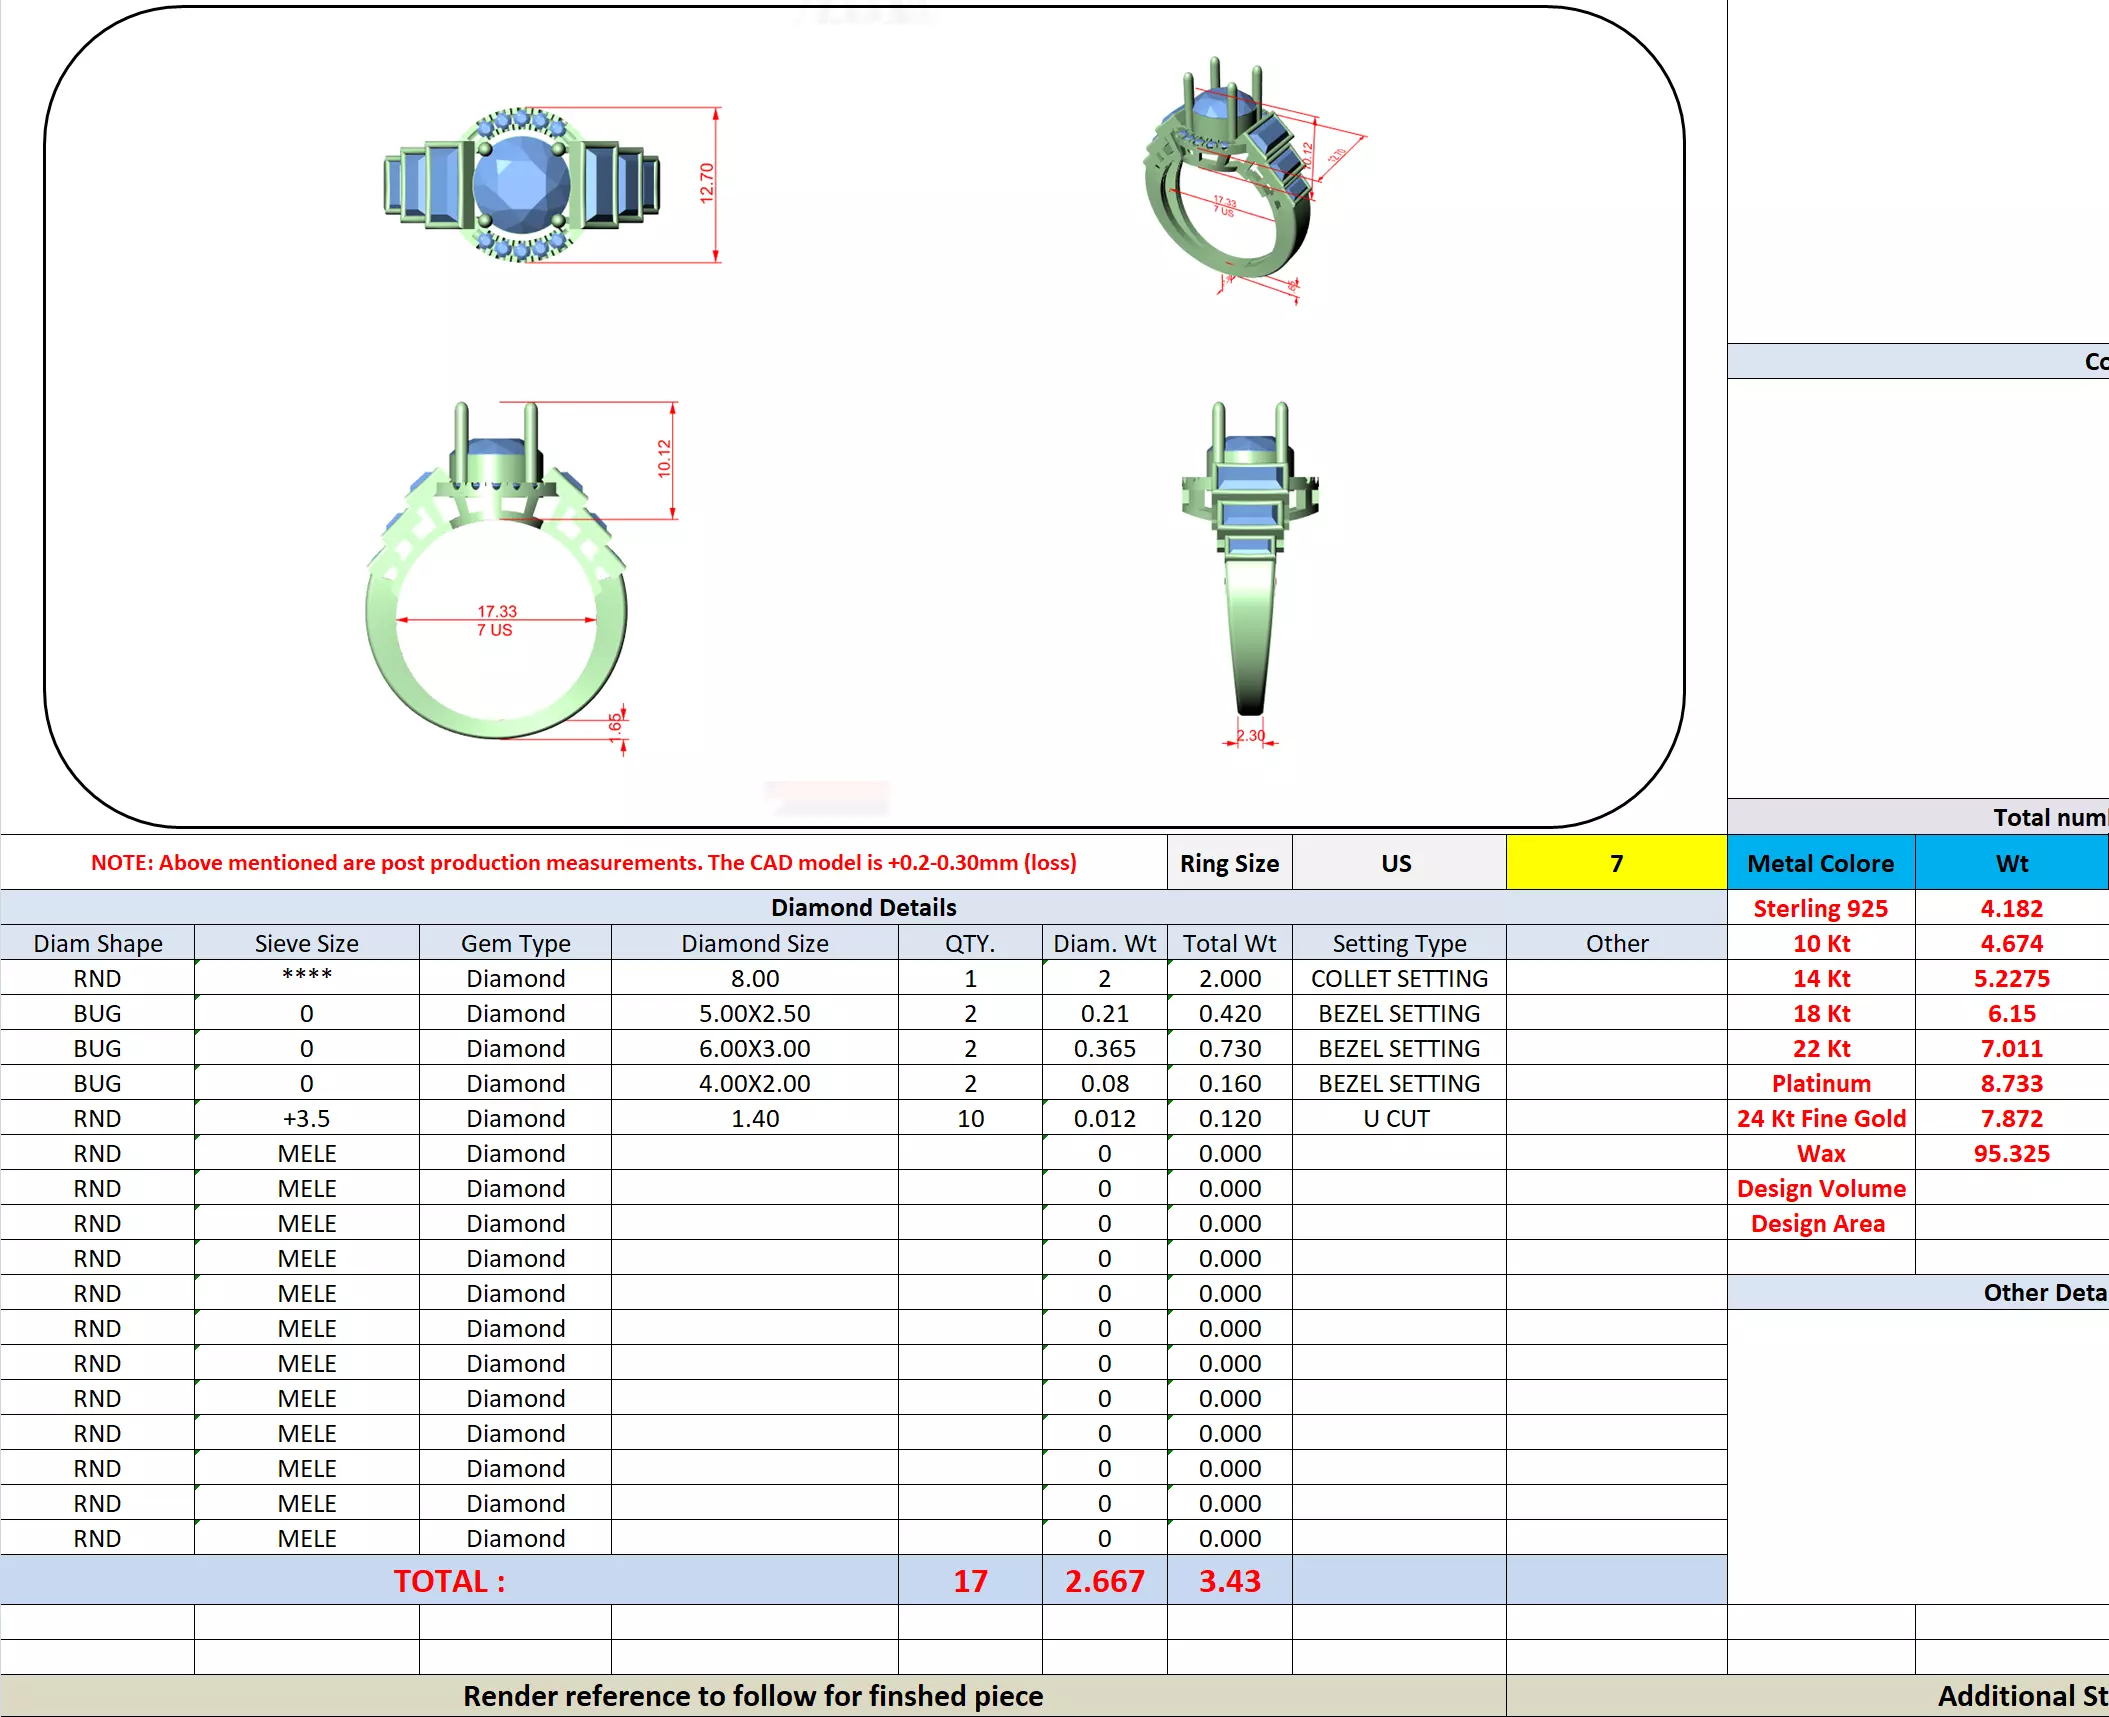Select the yellow ring size cell showing 7
The width and height of the screenshot is (2109, 1717).
(1615, 863)
